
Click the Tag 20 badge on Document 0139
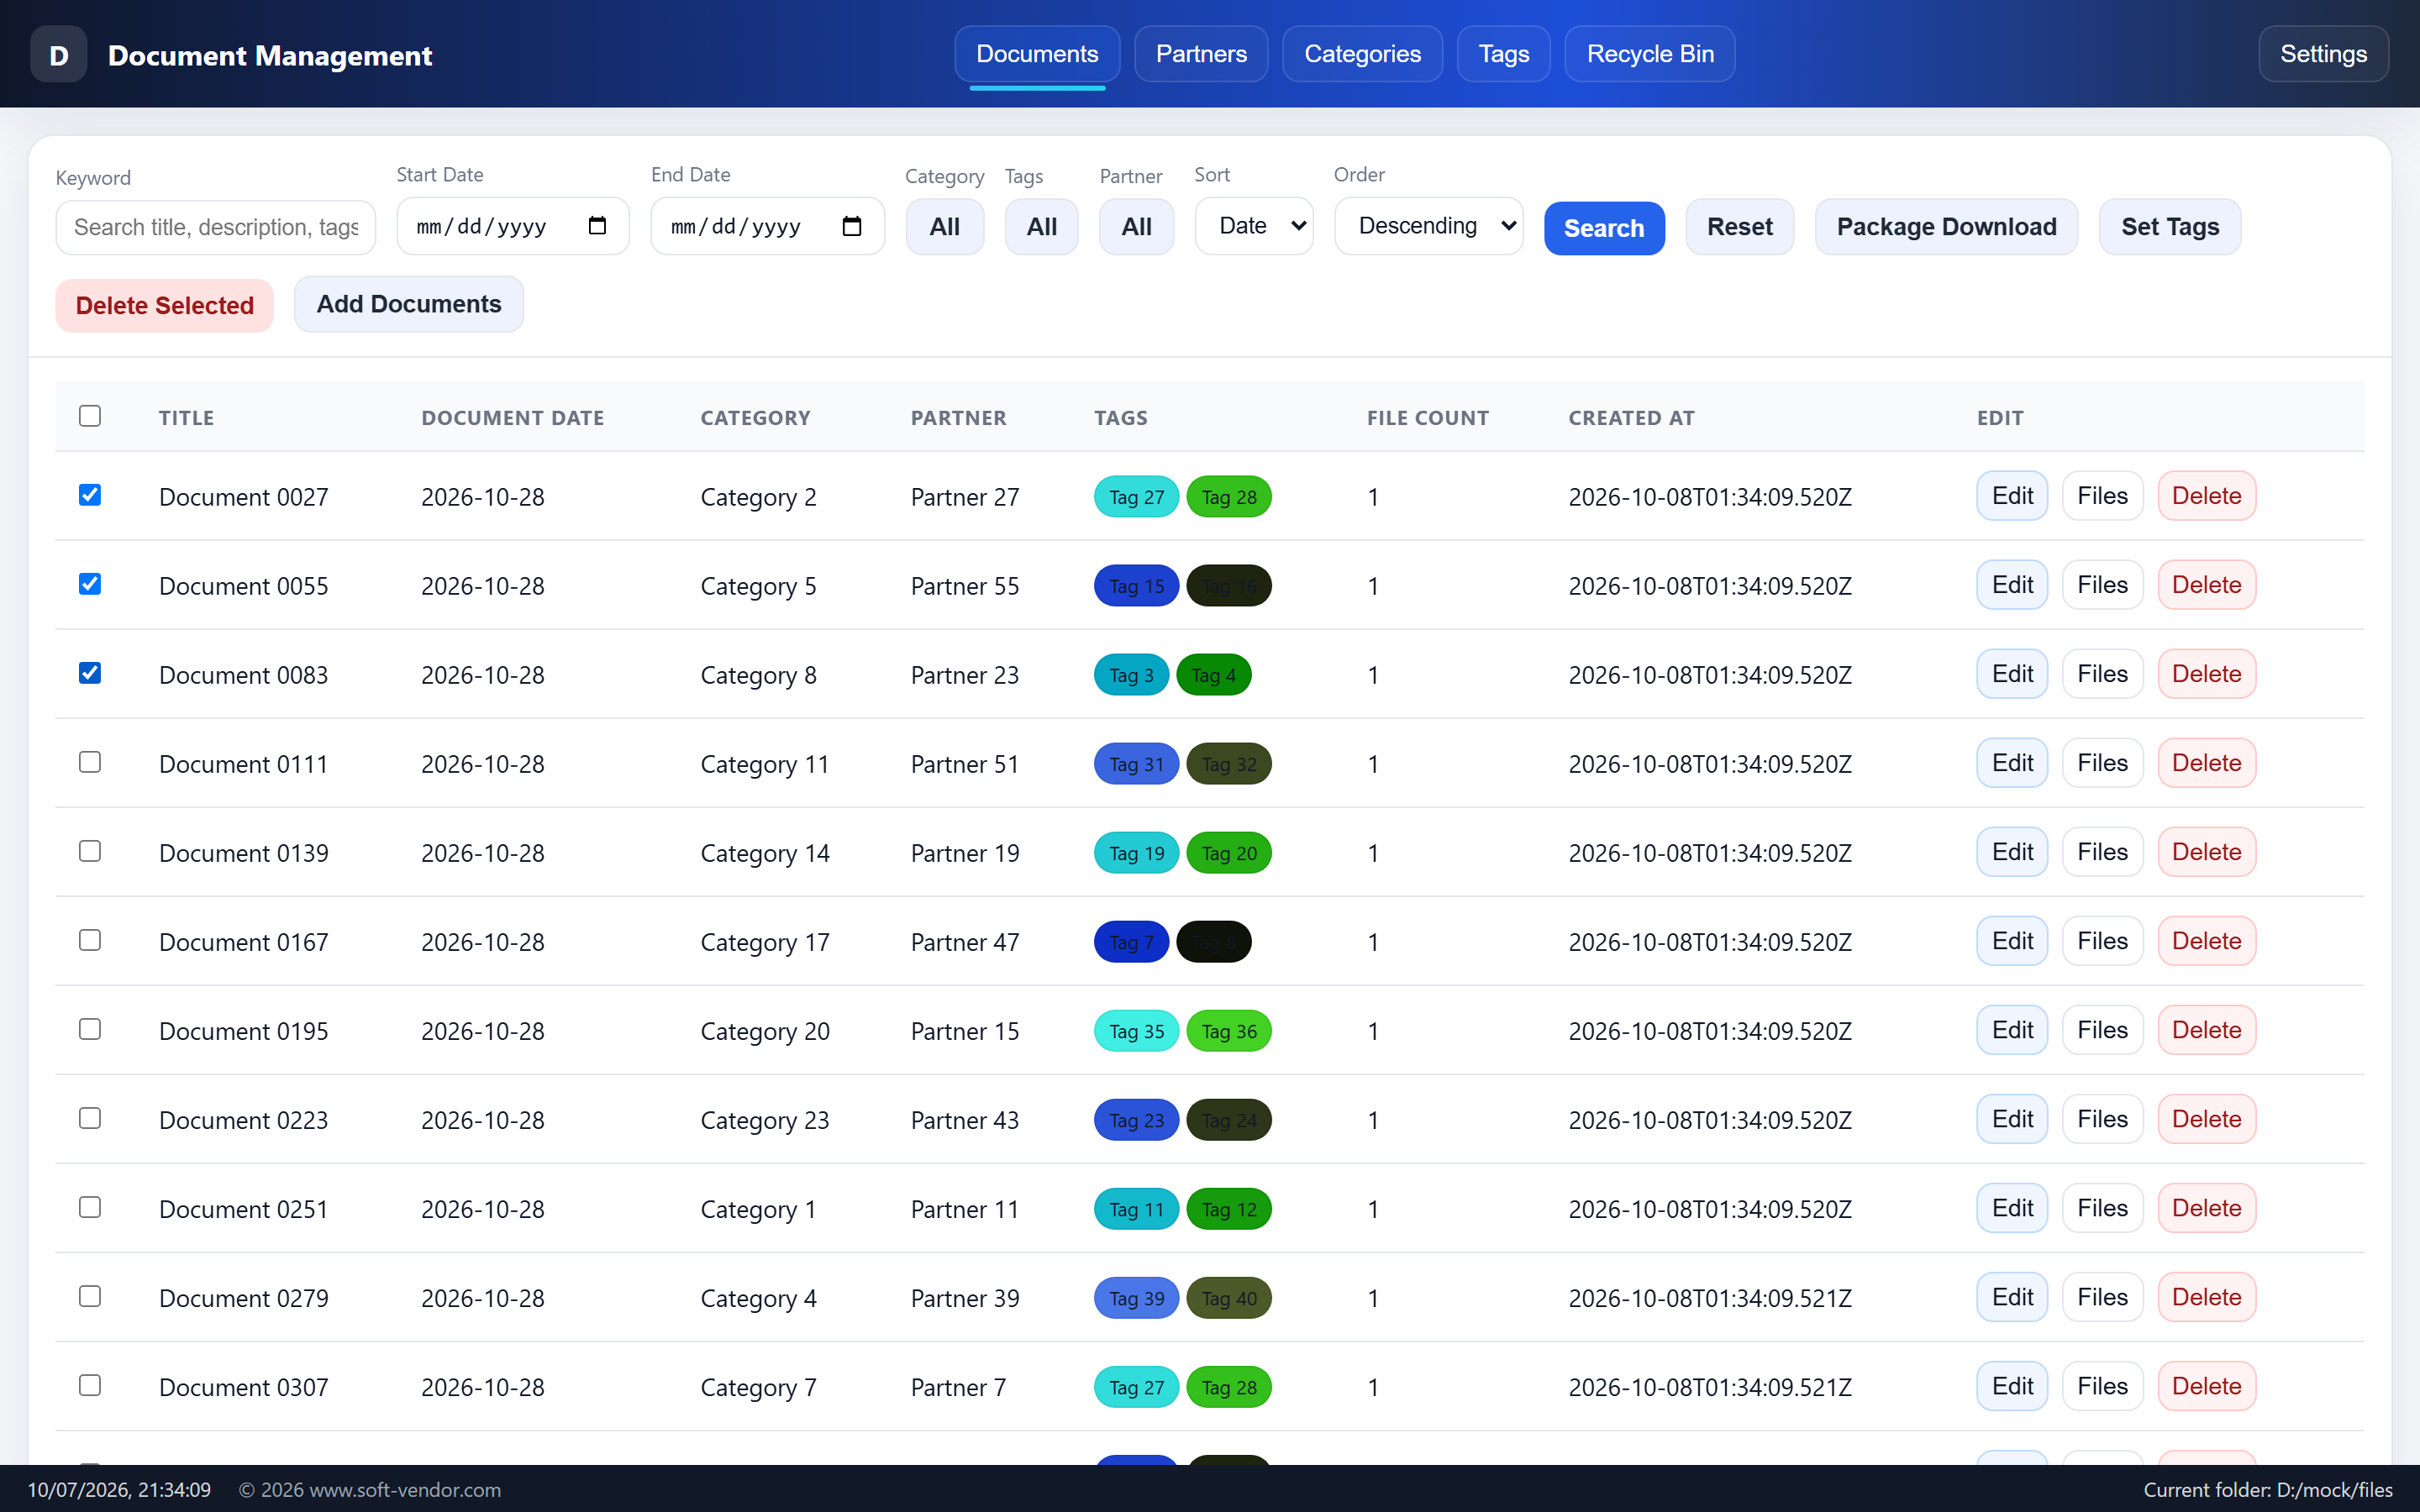[1229, 853]
